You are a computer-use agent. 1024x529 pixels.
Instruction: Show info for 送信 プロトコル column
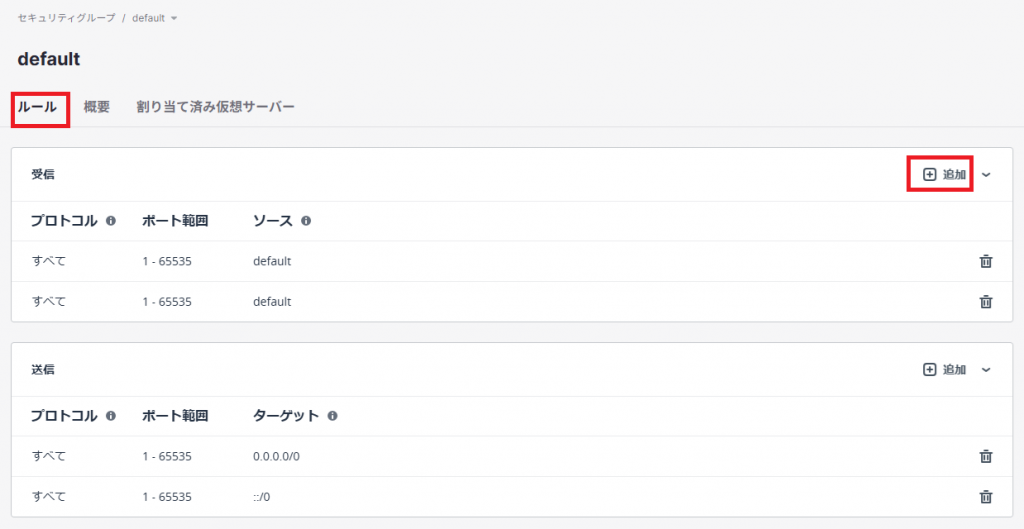click(x=111, y=416)
